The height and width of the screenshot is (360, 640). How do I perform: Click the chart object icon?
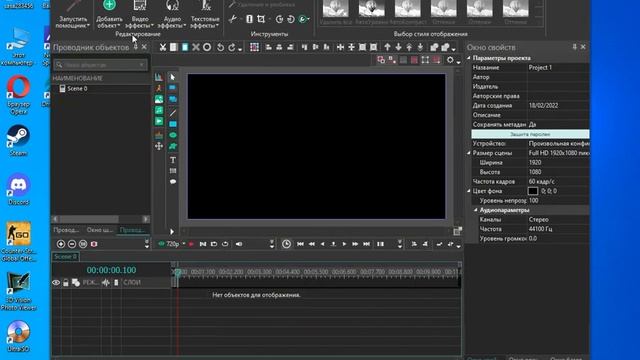pyautogui.click(x=159, y=77)
